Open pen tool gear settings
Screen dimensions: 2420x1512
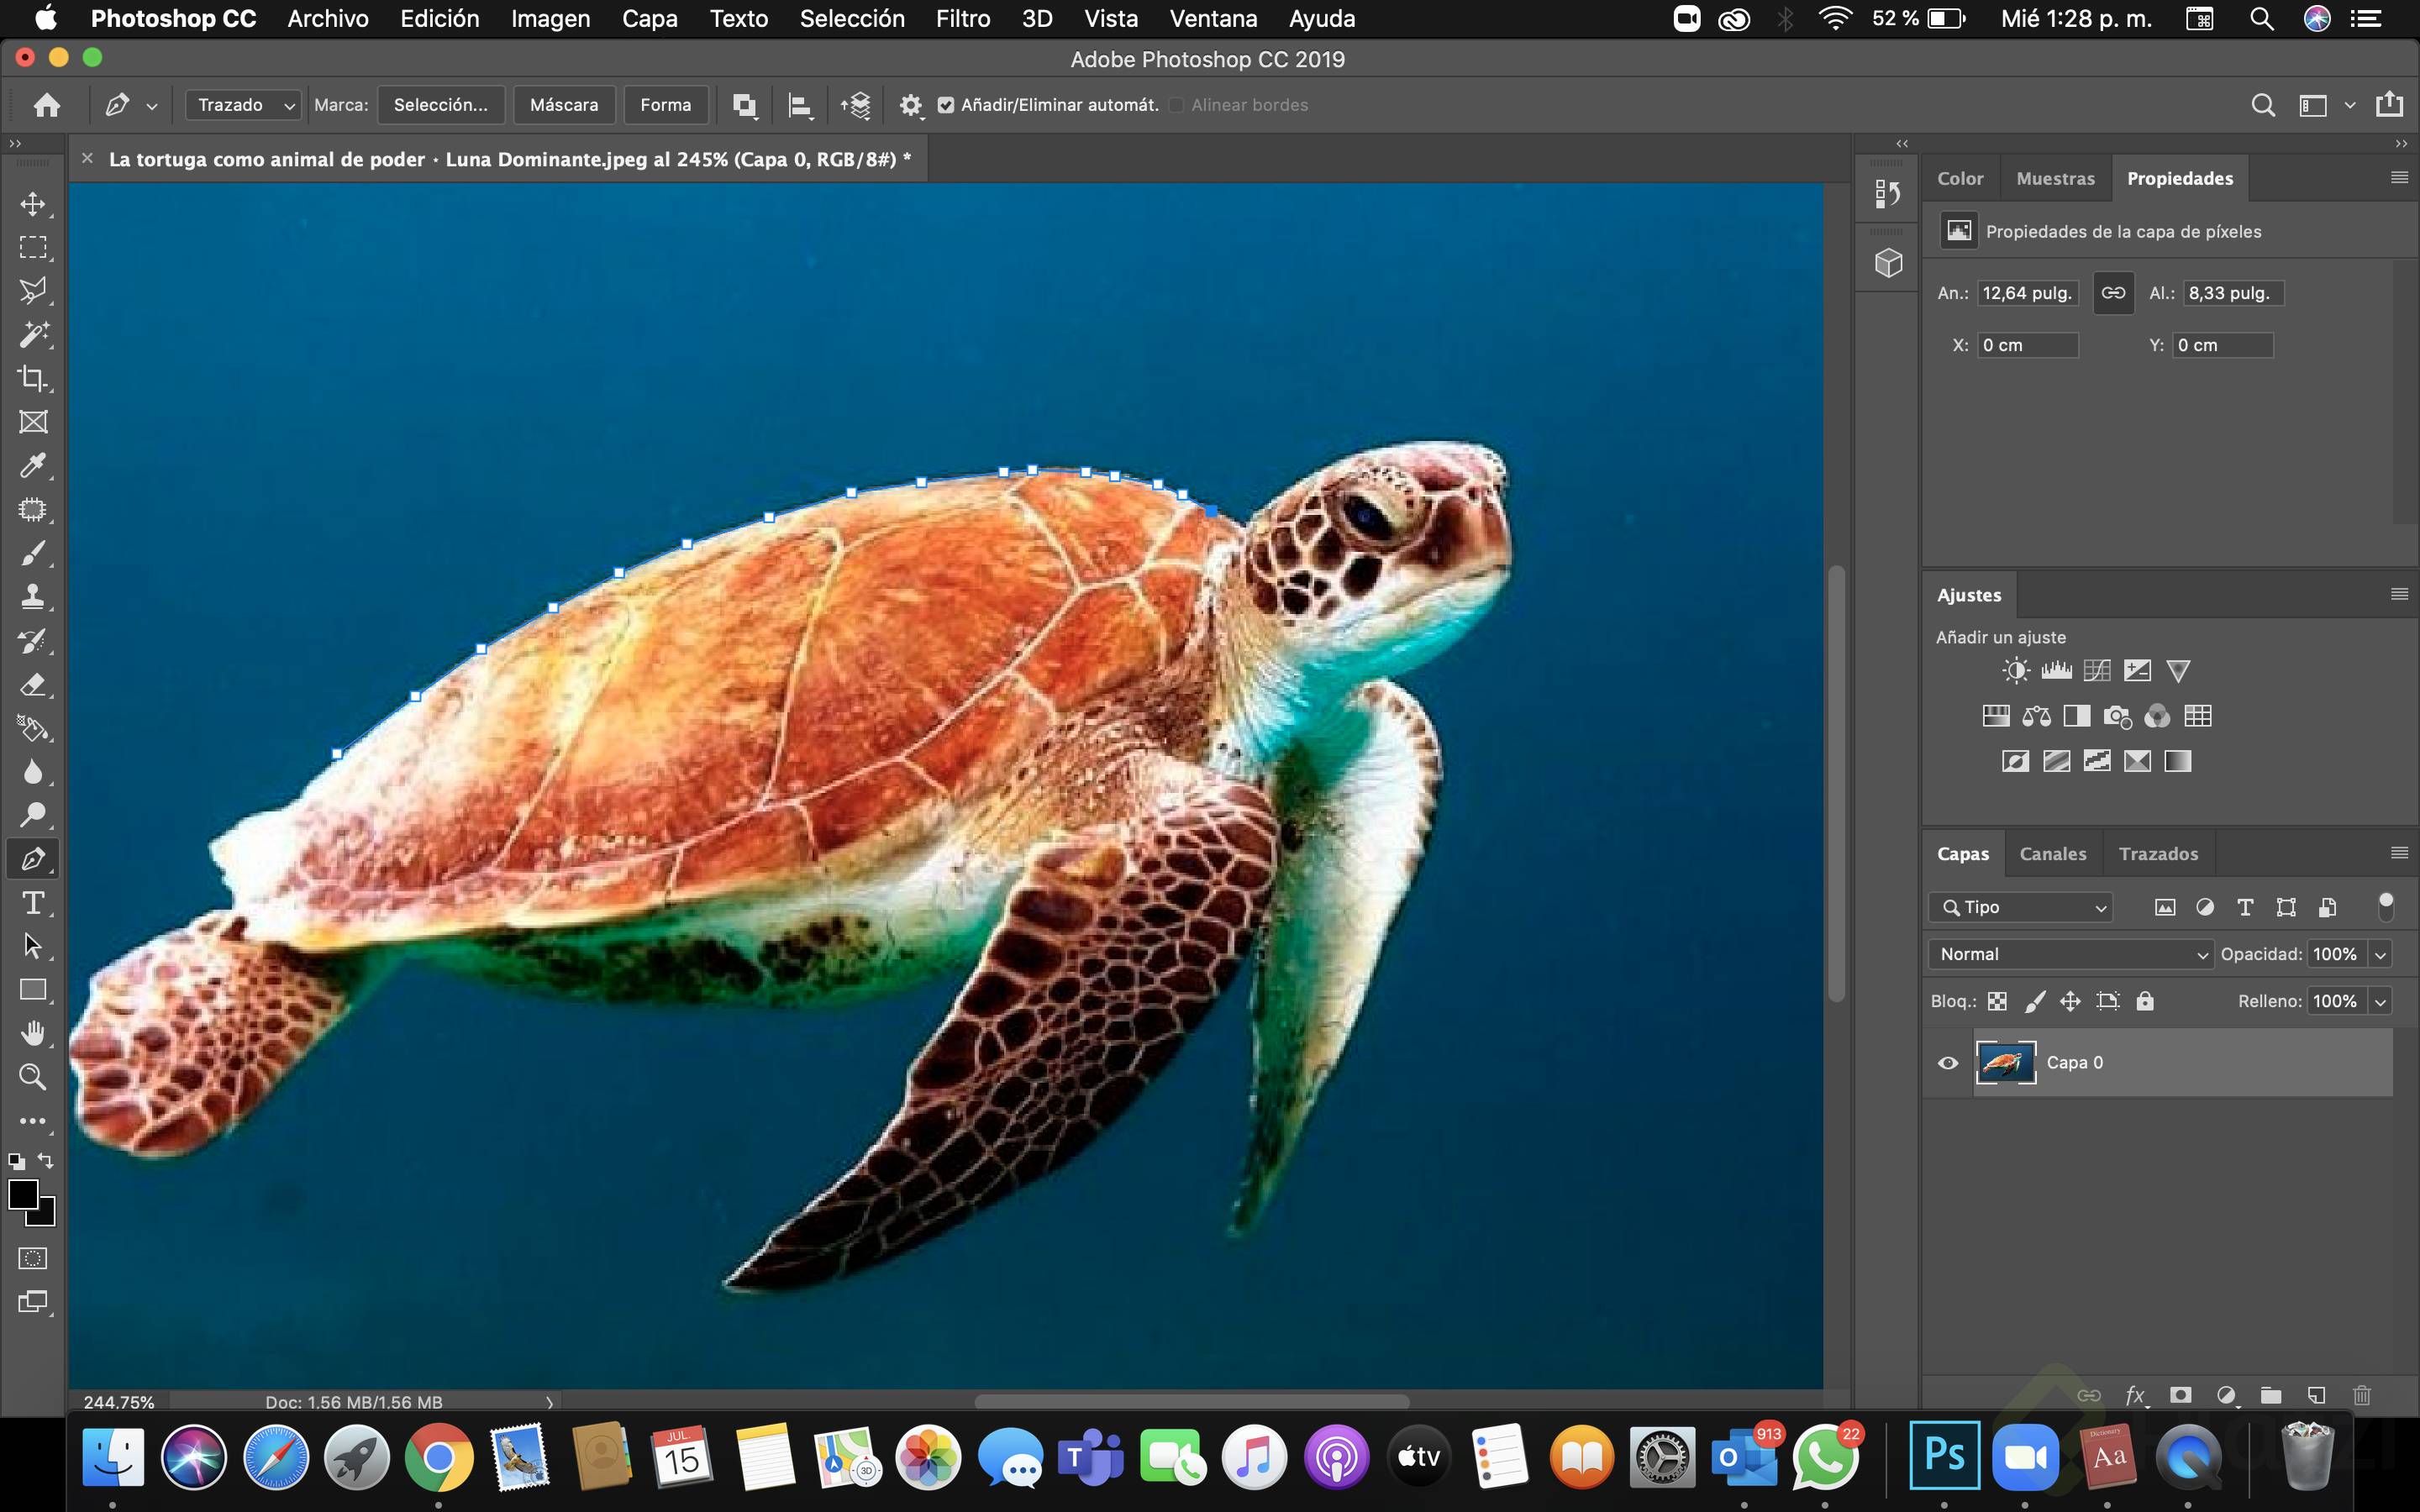[910, 105]
